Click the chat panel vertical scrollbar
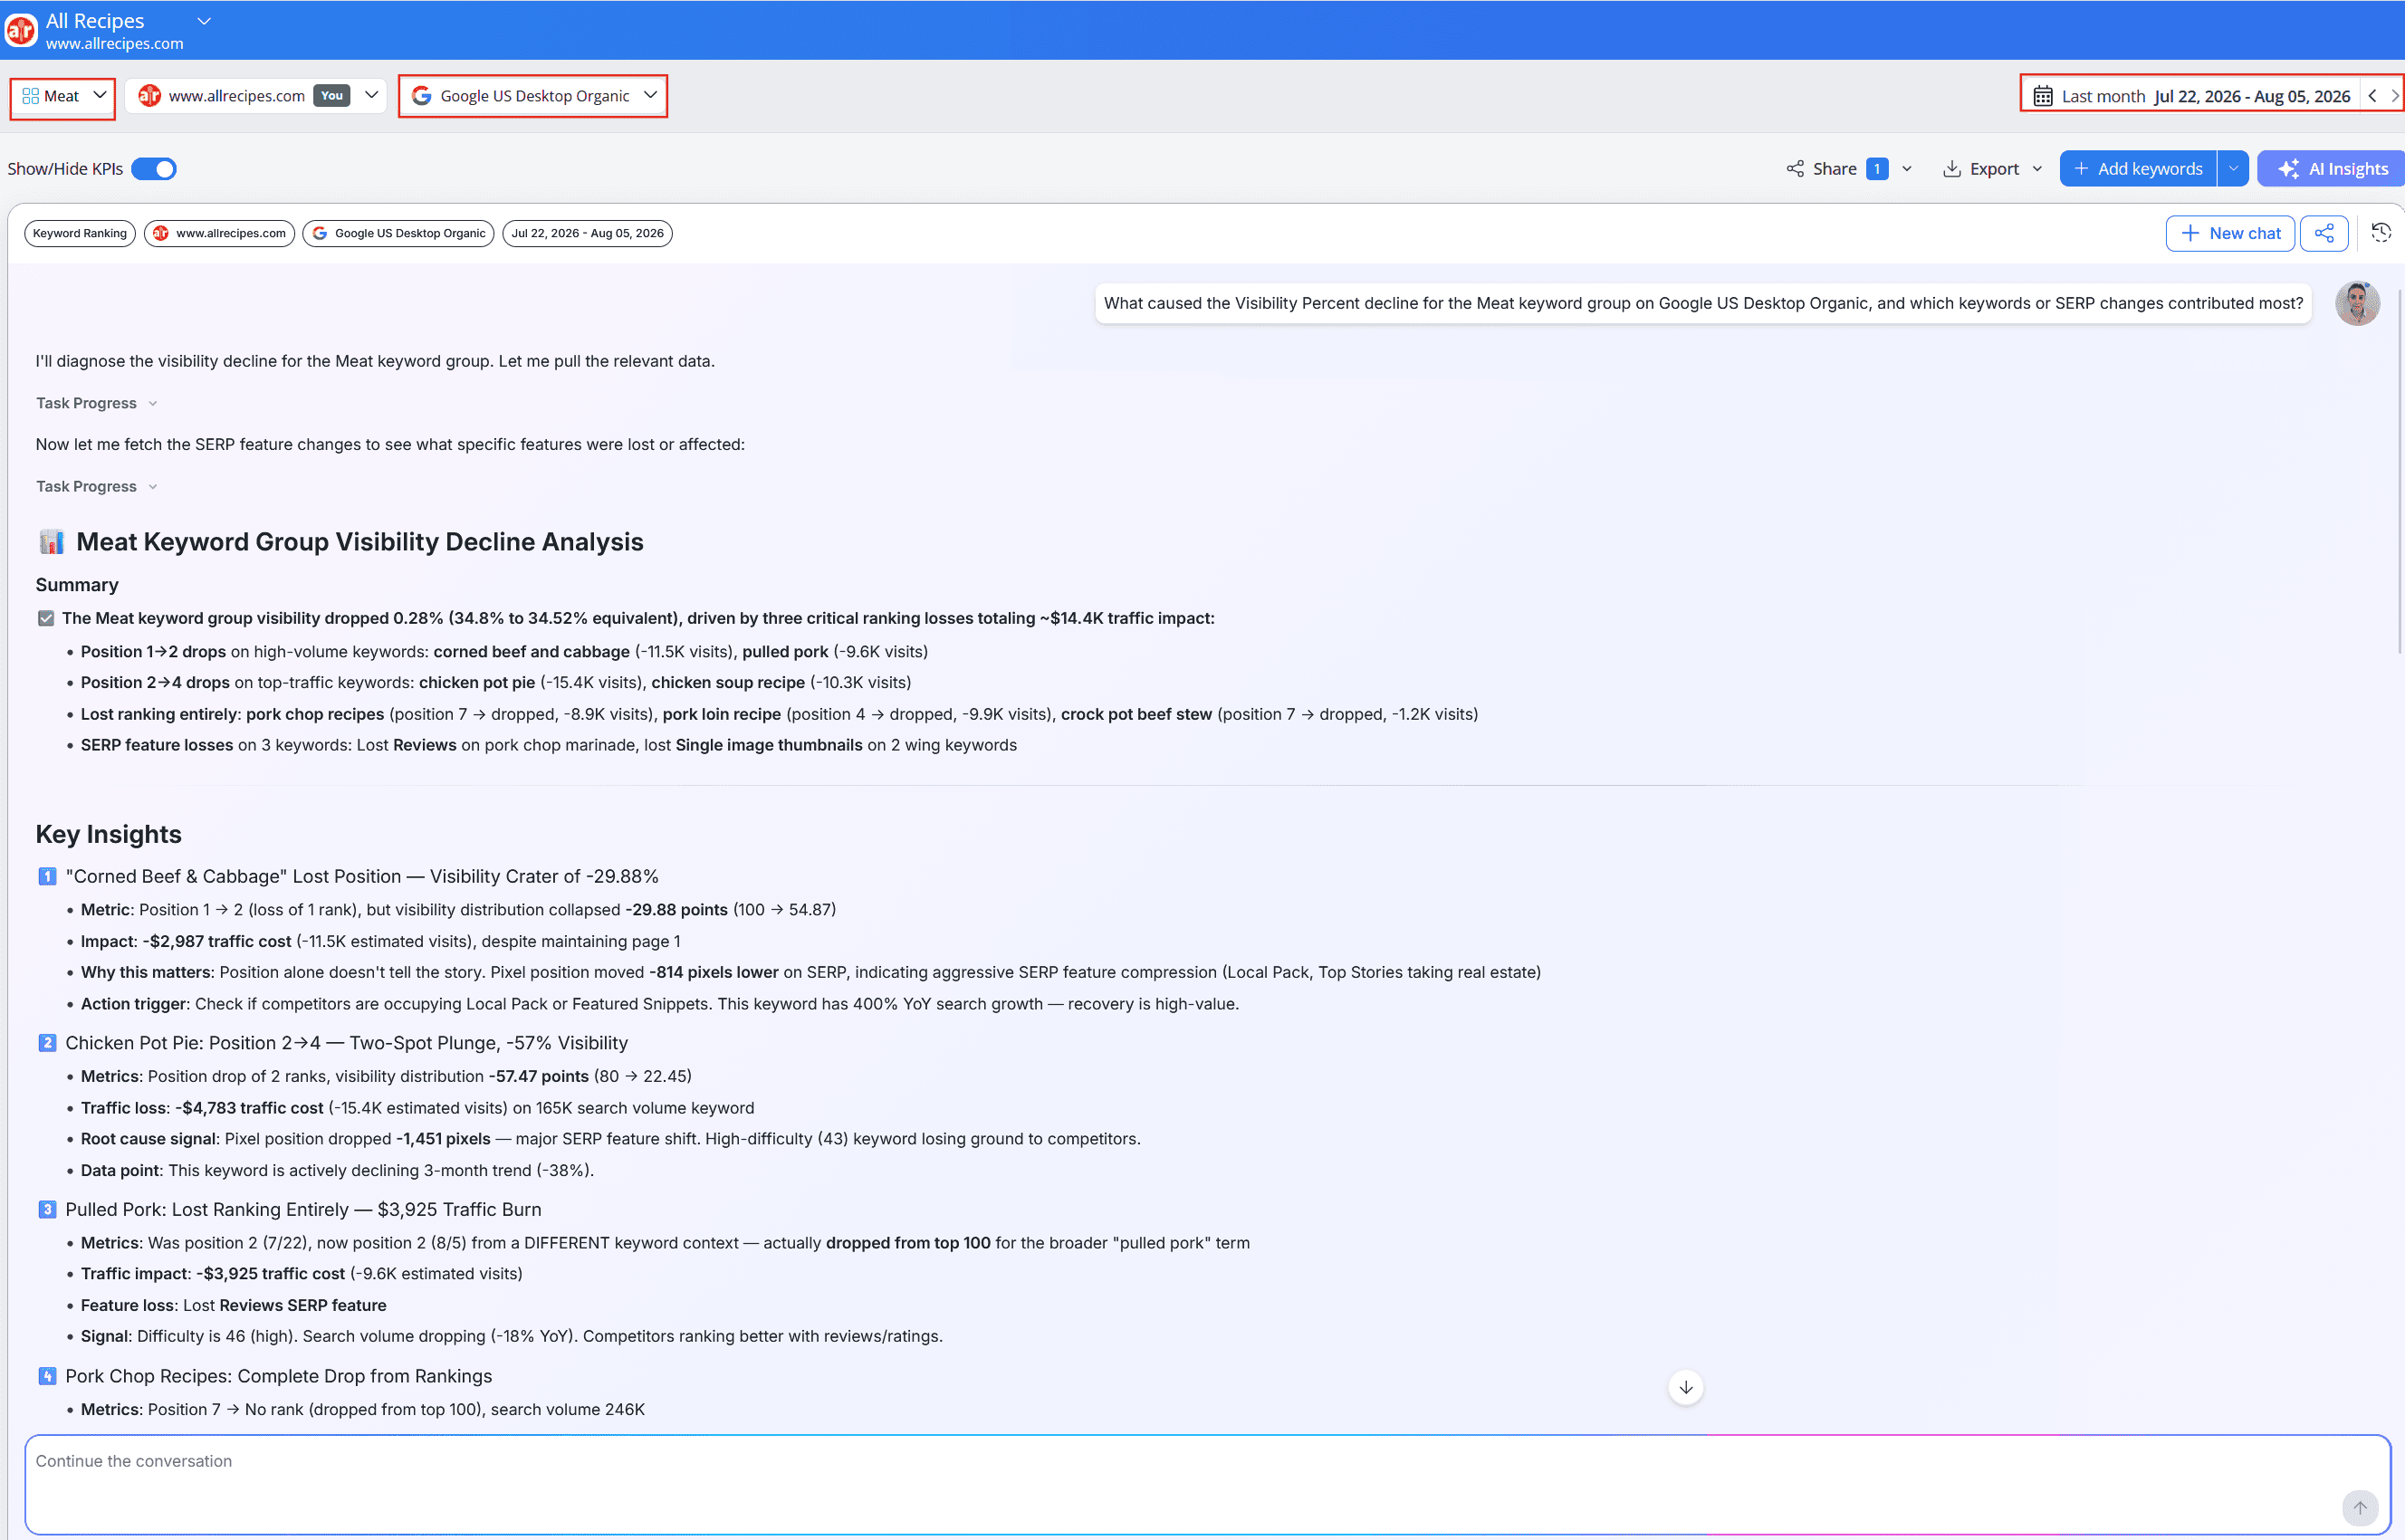The width and height of the screenshot is (2405, 1540). click(2400, 470)
